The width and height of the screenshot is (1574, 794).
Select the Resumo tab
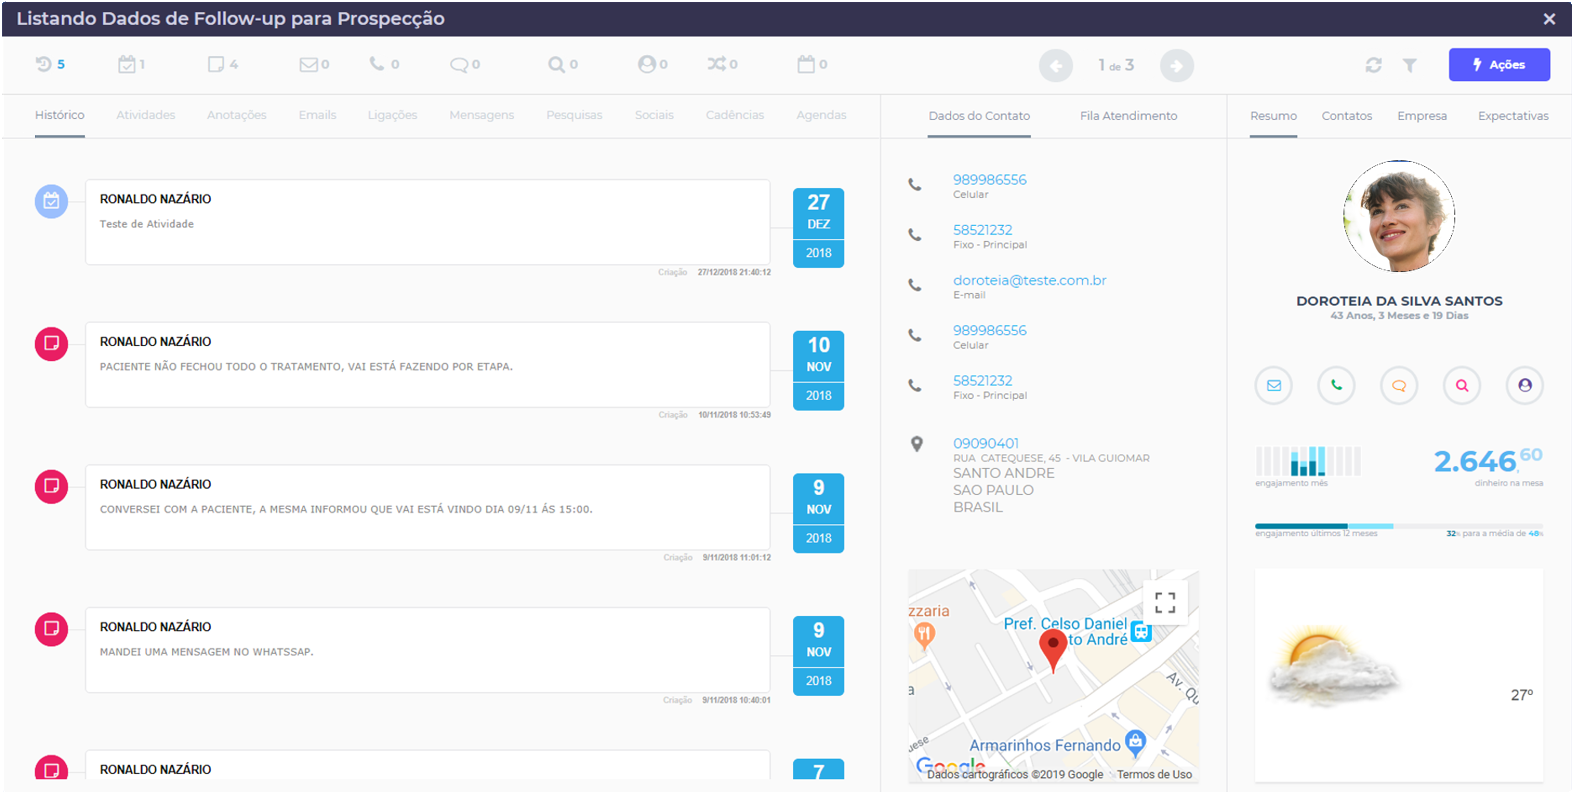tap(1273, 116)
